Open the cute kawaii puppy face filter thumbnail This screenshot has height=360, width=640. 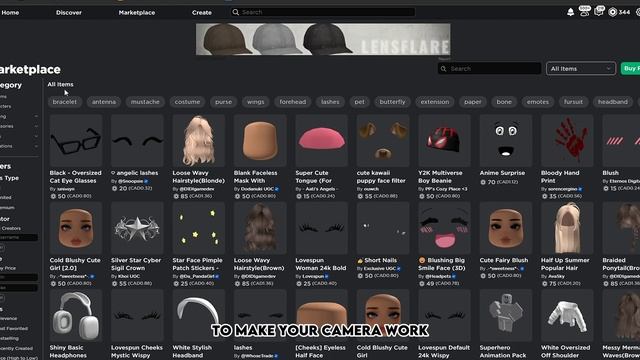coord(383,140)
